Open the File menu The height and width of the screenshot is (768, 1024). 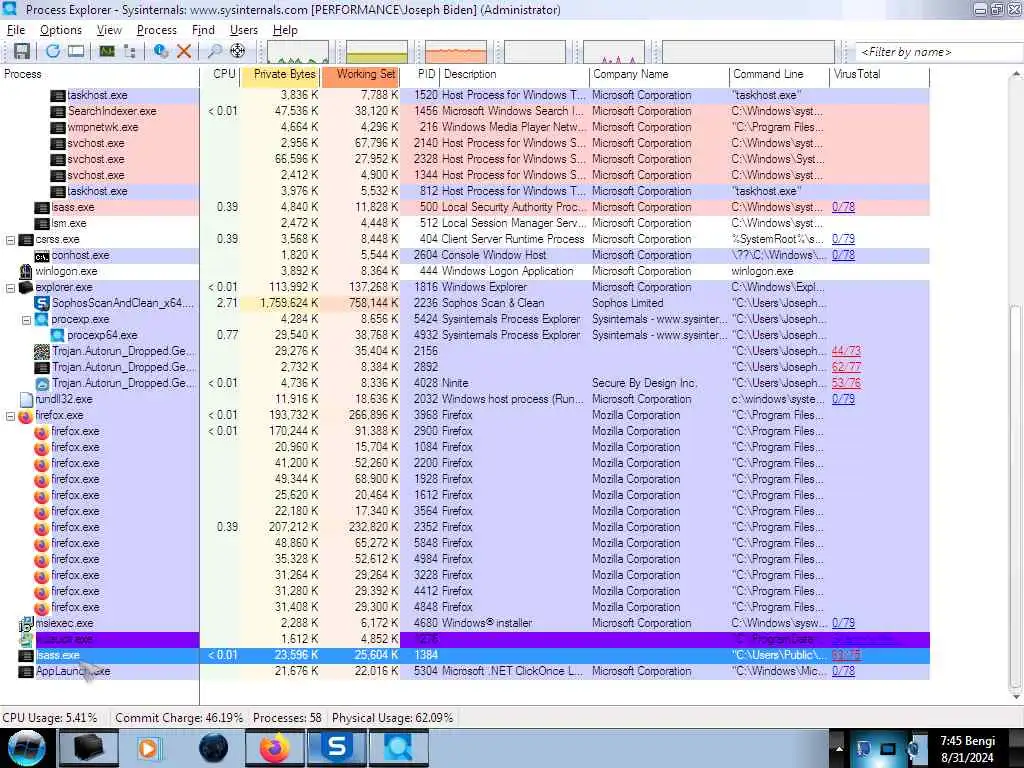coord(16,30)
